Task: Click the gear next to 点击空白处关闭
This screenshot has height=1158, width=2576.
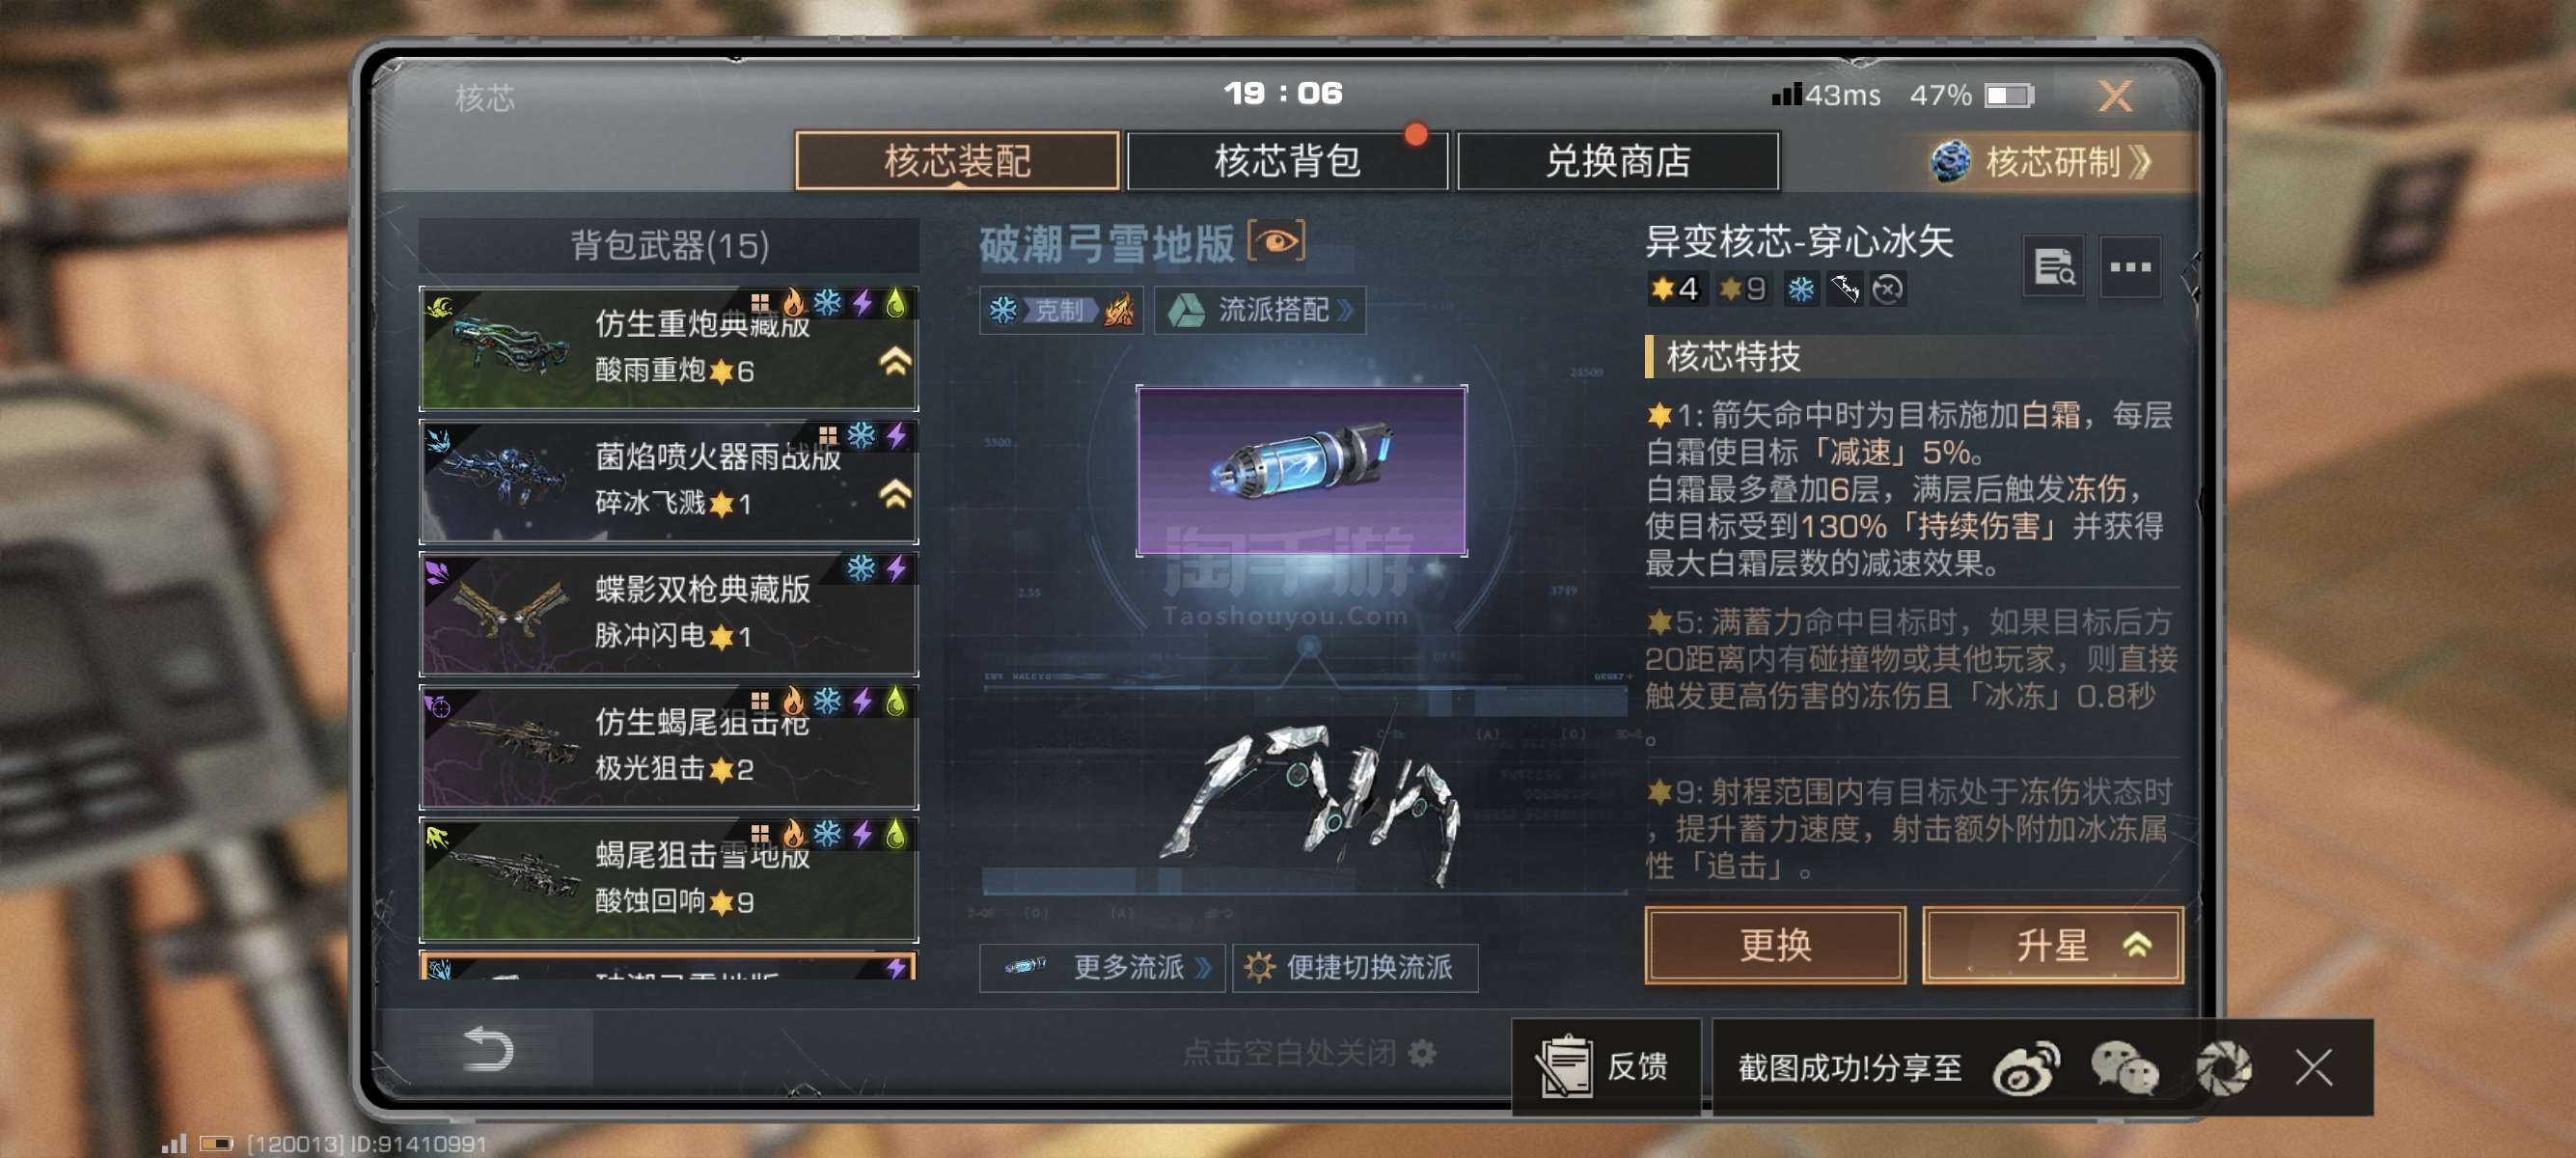Action: (1421, 1052)
